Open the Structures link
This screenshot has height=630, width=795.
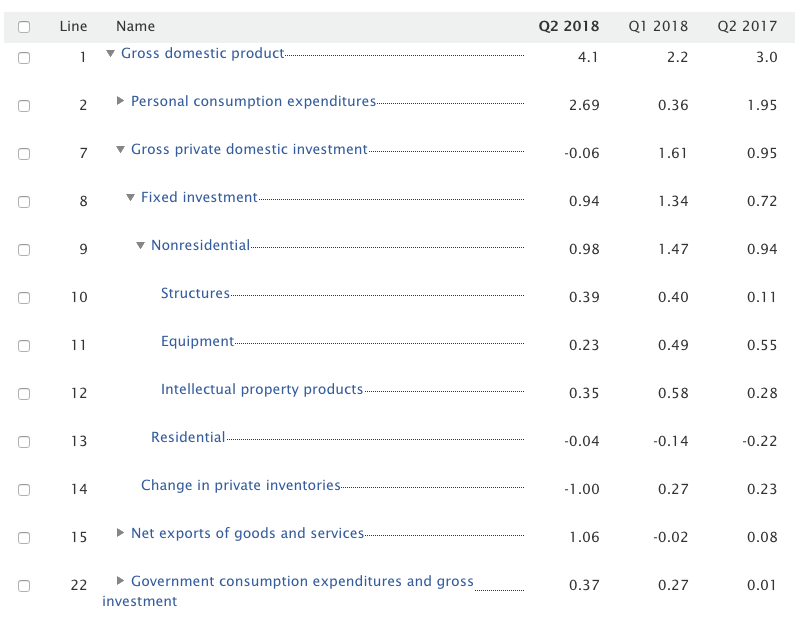[x=195, y=294]
